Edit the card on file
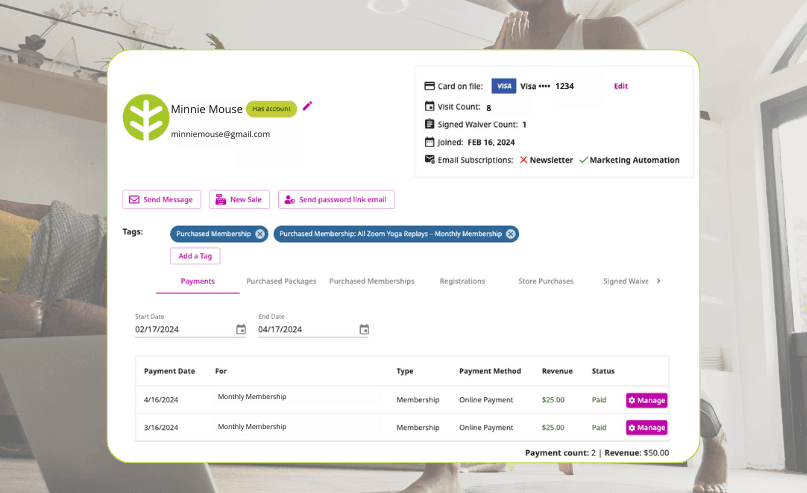The width and height of the screenshot is (807, 493). (x=621, y=86)
